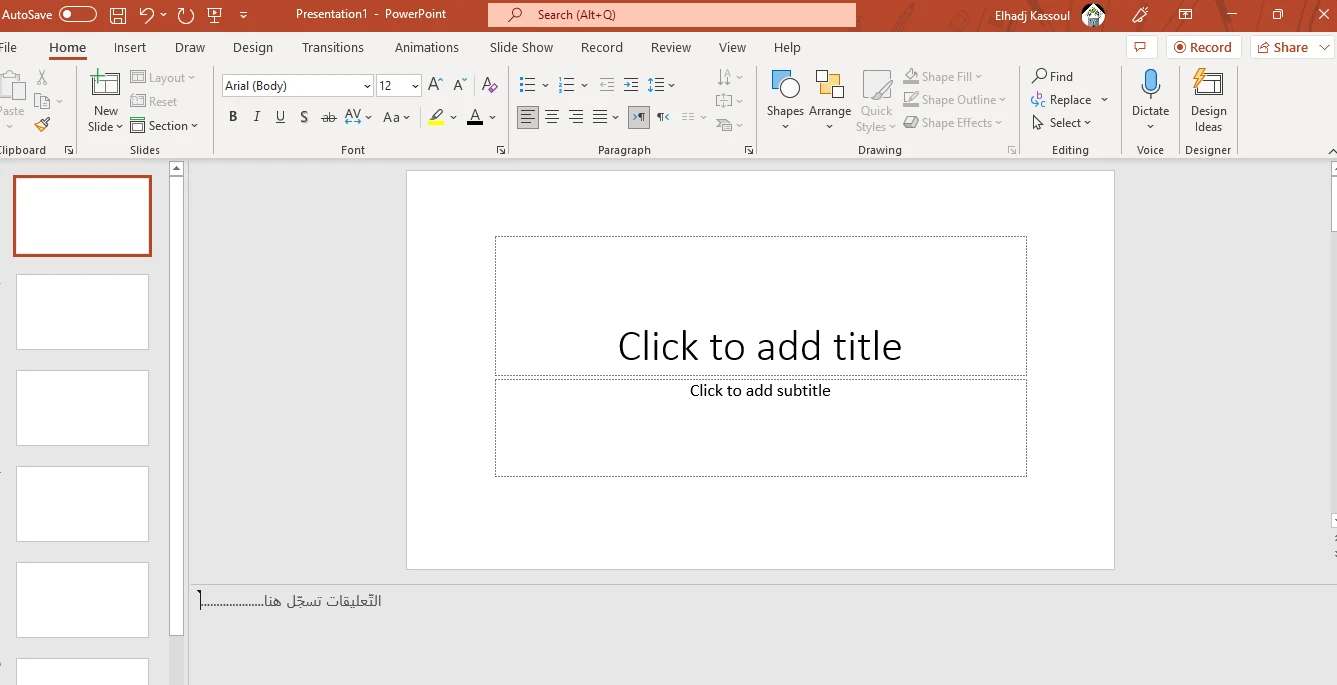1337x685 pixels.
Task: Click the Record button at top right
Action: 1204,47
